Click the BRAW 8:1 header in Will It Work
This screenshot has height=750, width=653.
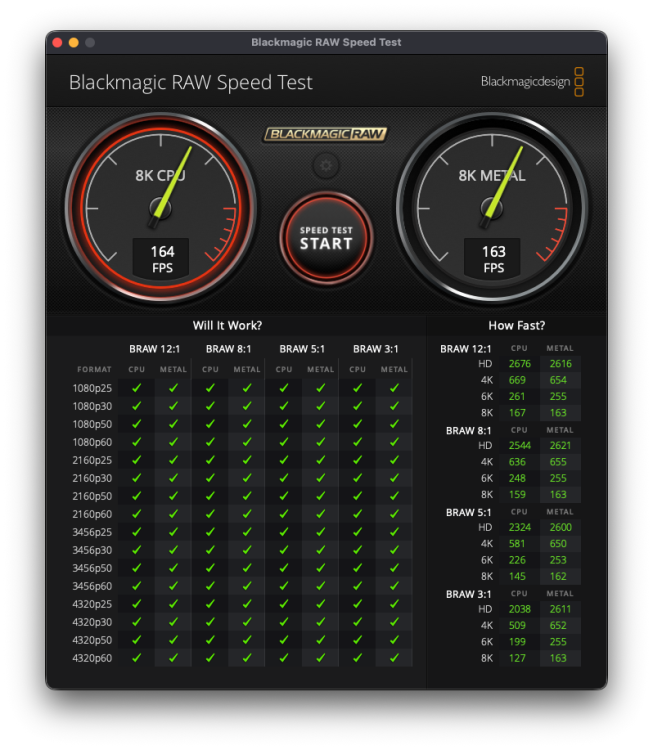228,349
